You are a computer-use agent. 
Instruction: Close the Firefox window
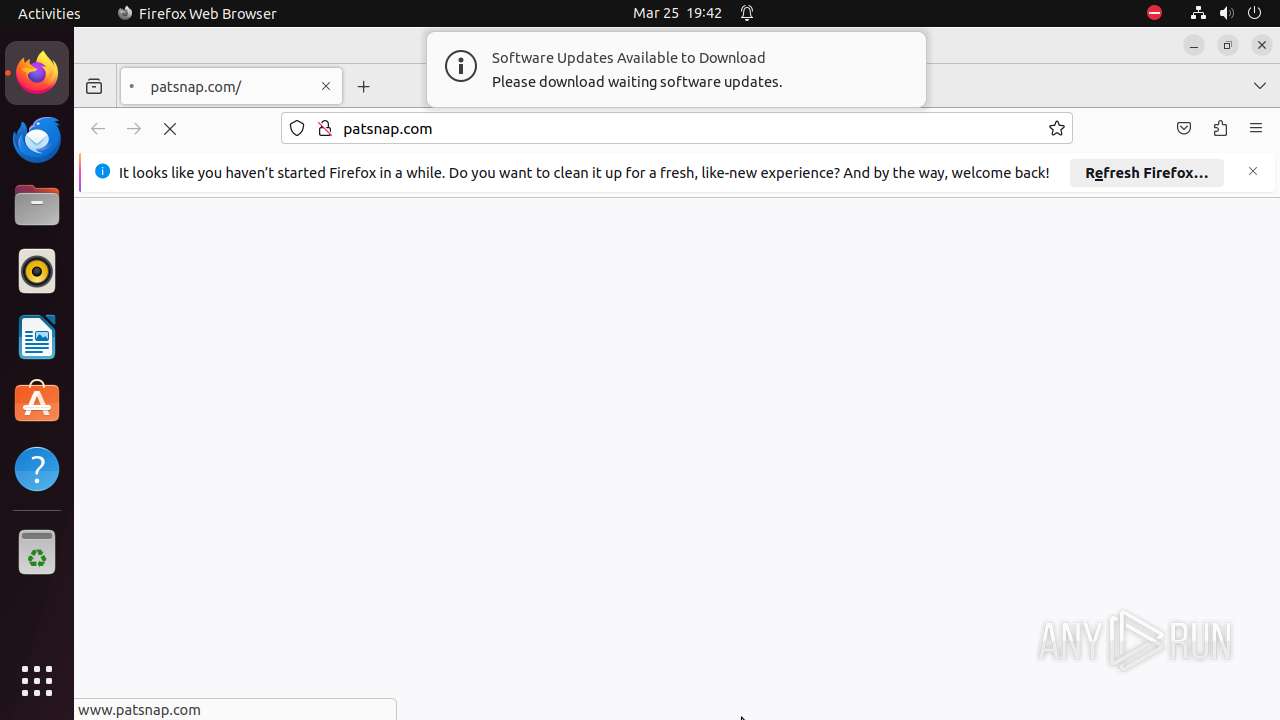(x=1262, y=45)
